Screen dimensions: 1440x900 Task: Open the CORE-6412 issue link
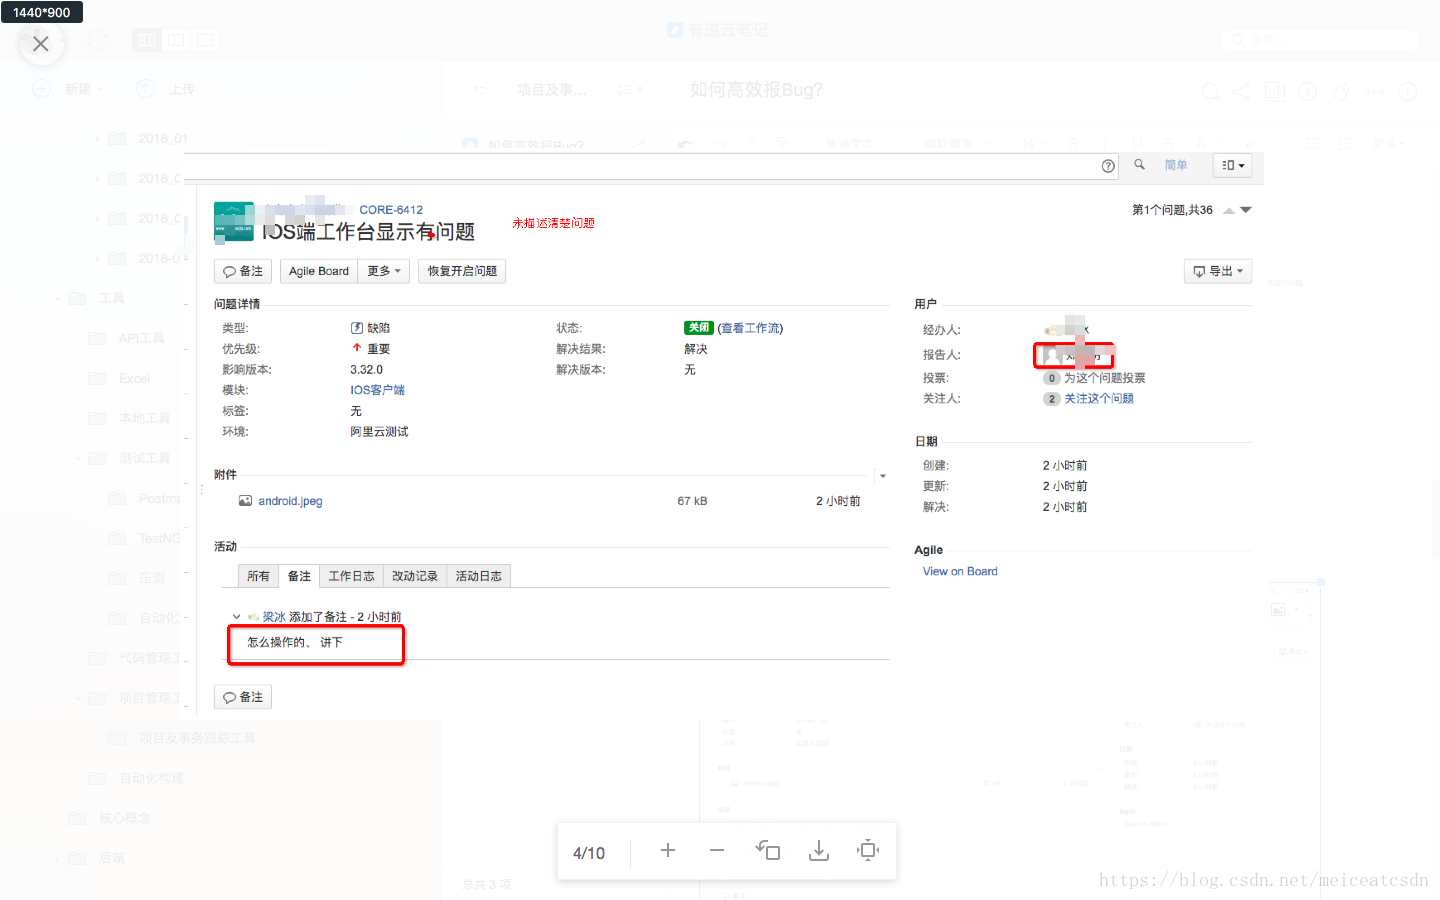pyautogui.click(x=391, y=210)
